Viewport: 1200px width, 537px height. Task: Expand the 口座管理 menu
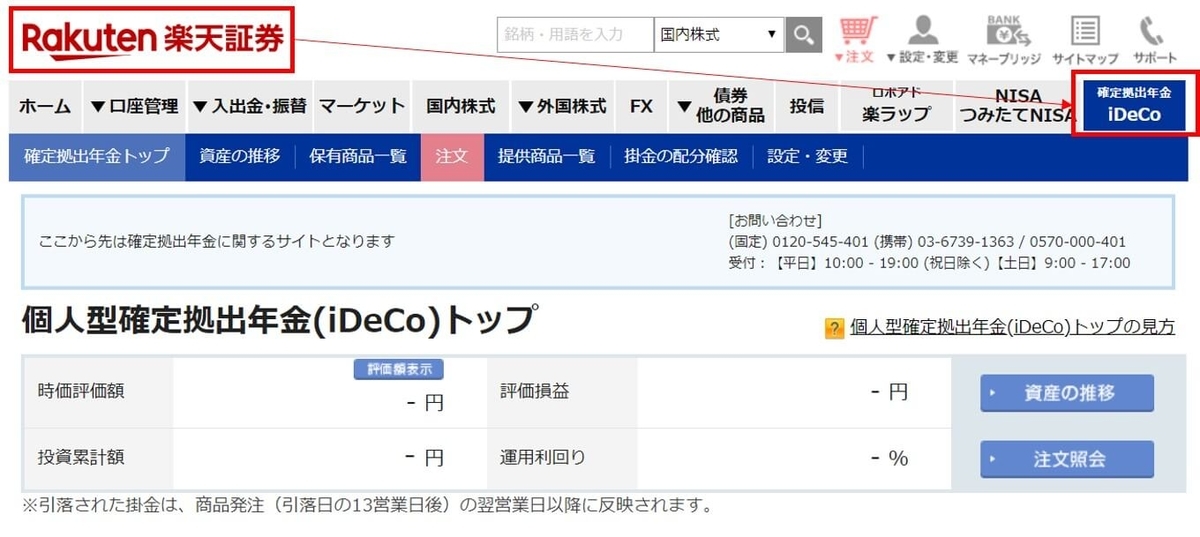point(134,106)
